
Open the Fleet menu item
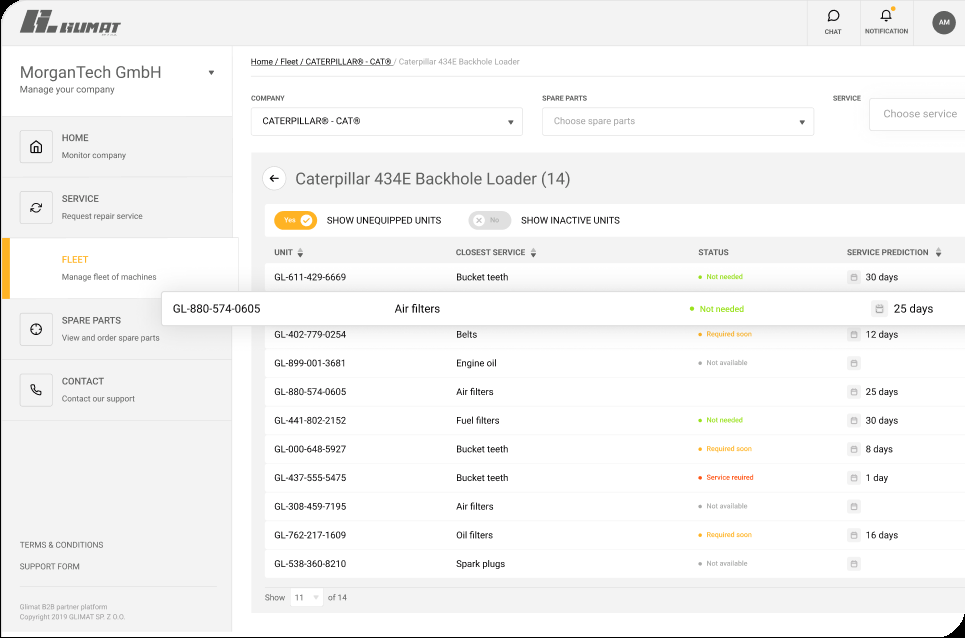pyautogui.click(x=121, y=268)
